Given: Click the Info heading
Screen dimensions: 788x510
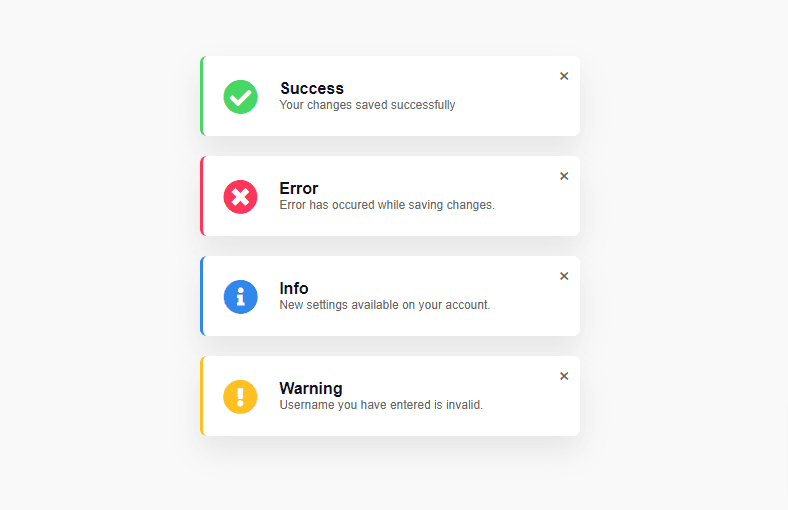Looking at the screenshot, I should pos(293,288).
